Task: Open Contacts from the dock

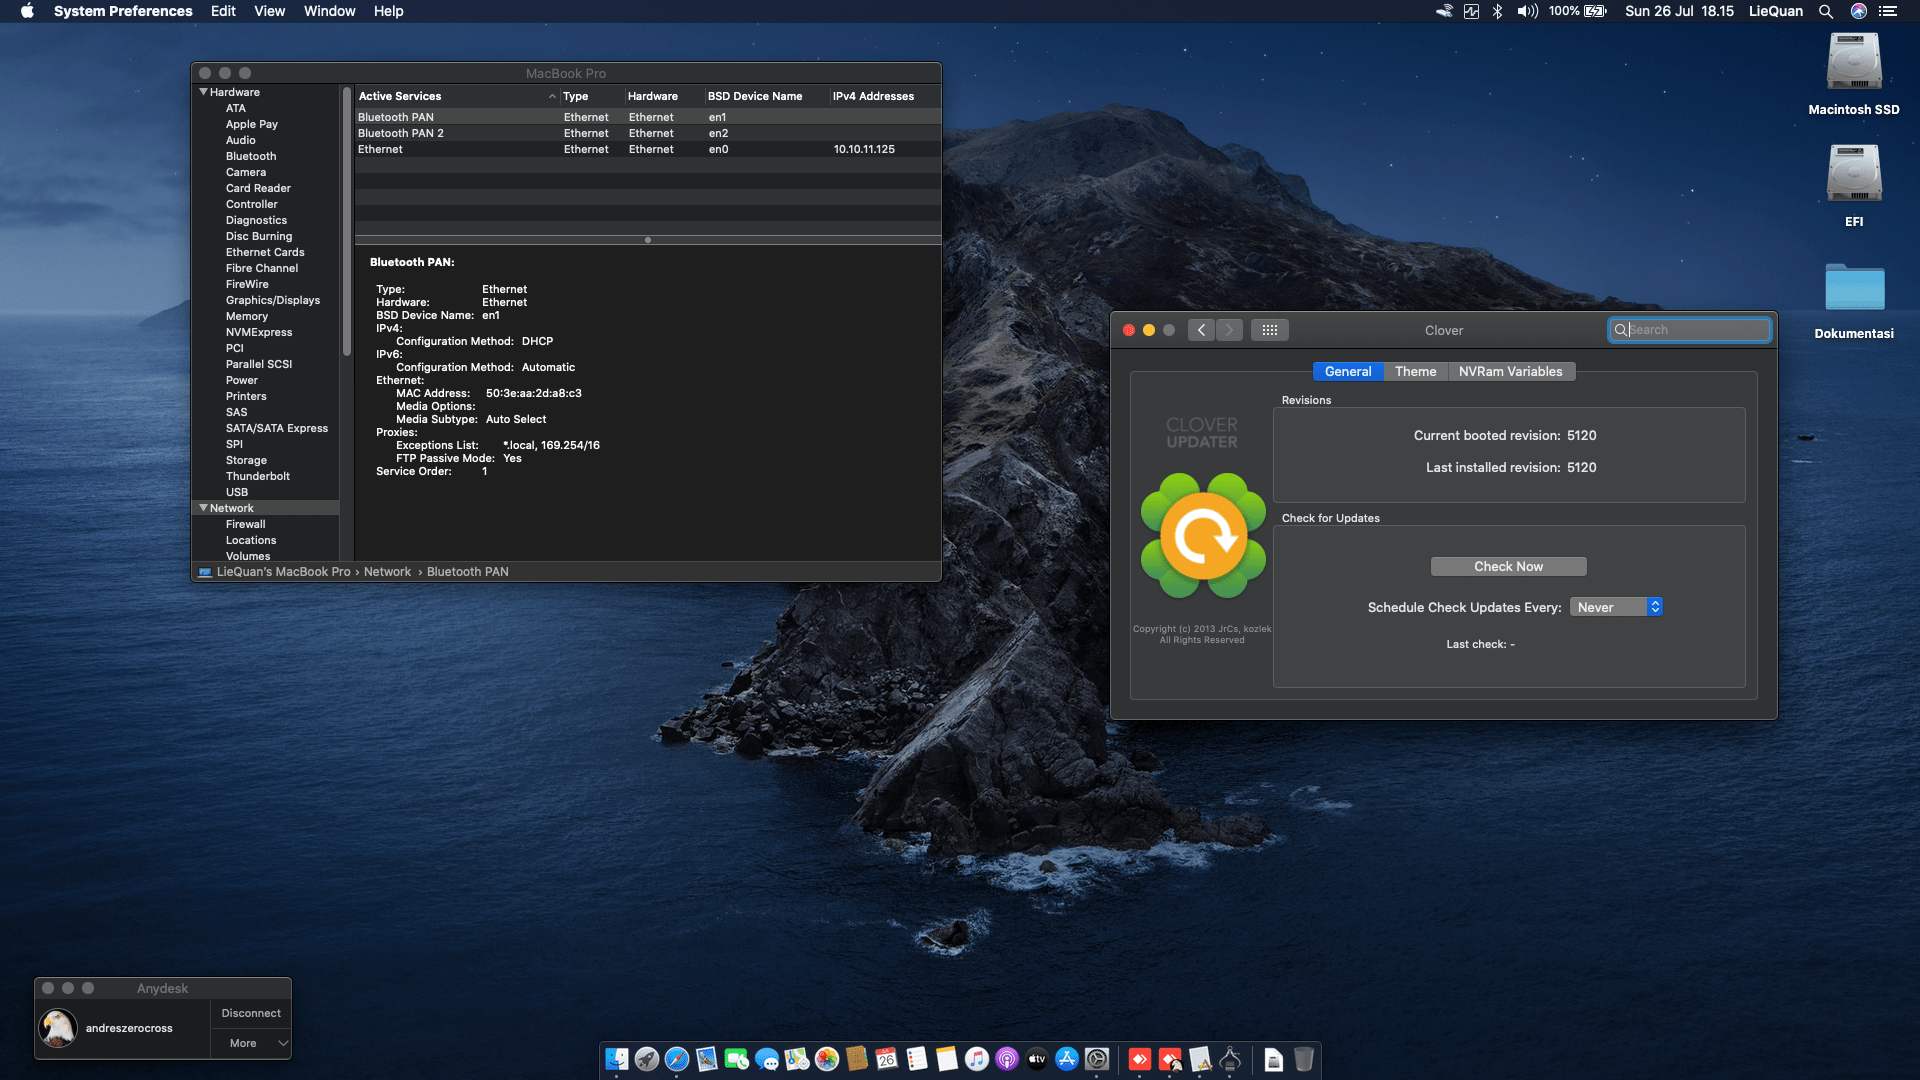Action: click(x=857, y=1059)
